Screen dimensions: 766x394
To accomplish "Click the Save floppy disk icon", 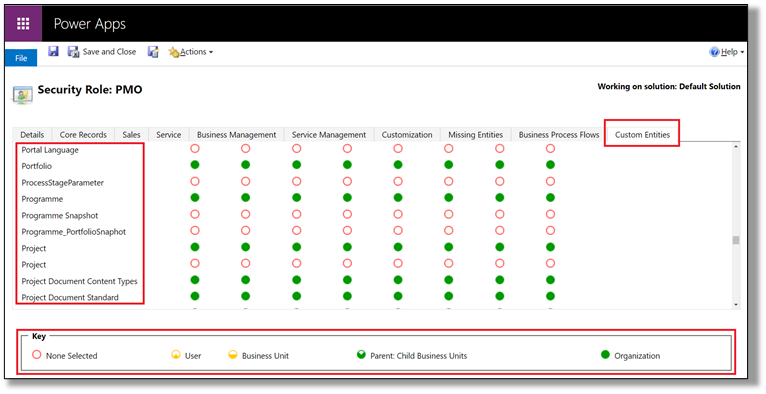I will 53,51.
